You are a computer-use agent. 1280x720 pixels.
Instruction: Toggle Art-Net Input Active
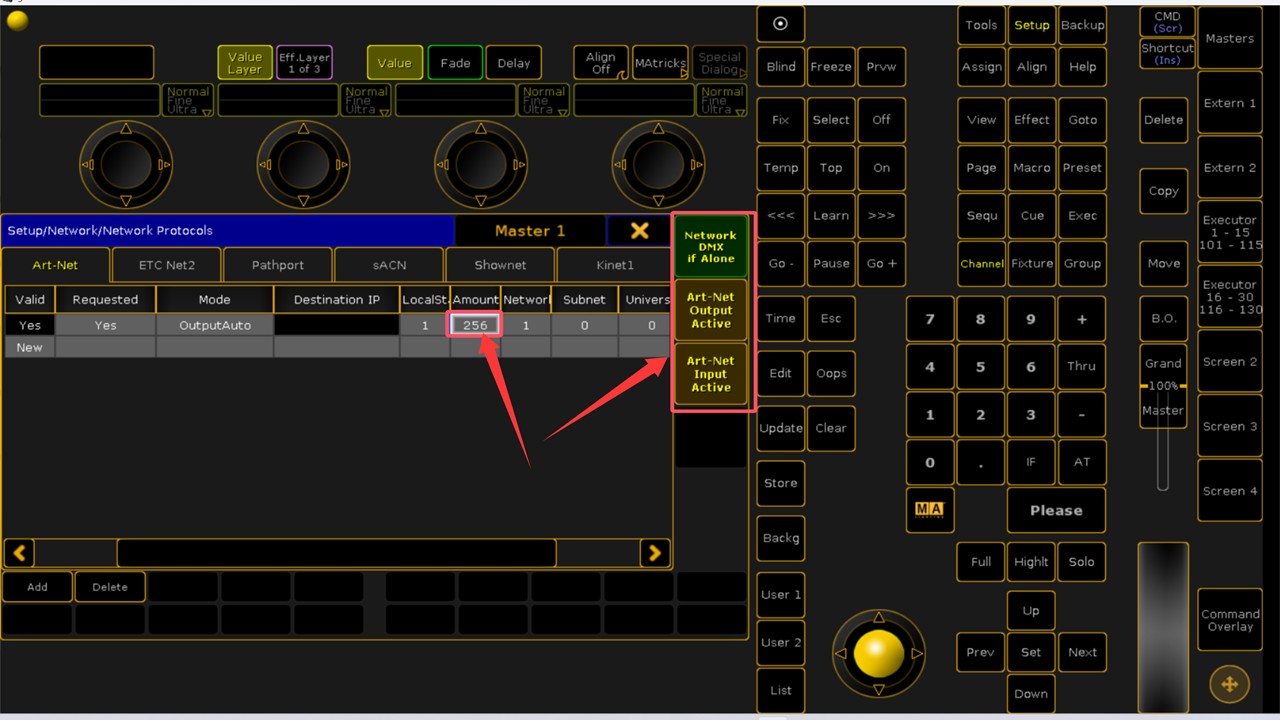[x=711, y=374]
